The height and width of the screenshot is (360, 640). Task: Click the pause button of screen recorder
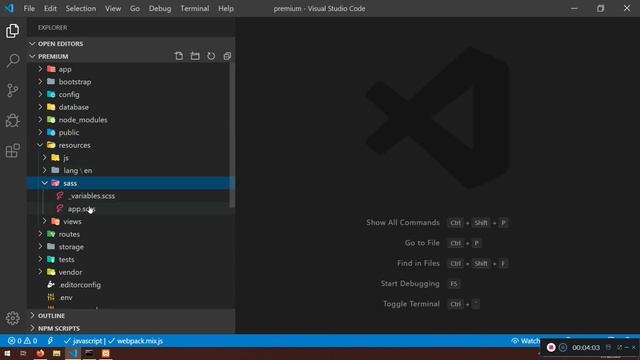[x=563, y=347]
